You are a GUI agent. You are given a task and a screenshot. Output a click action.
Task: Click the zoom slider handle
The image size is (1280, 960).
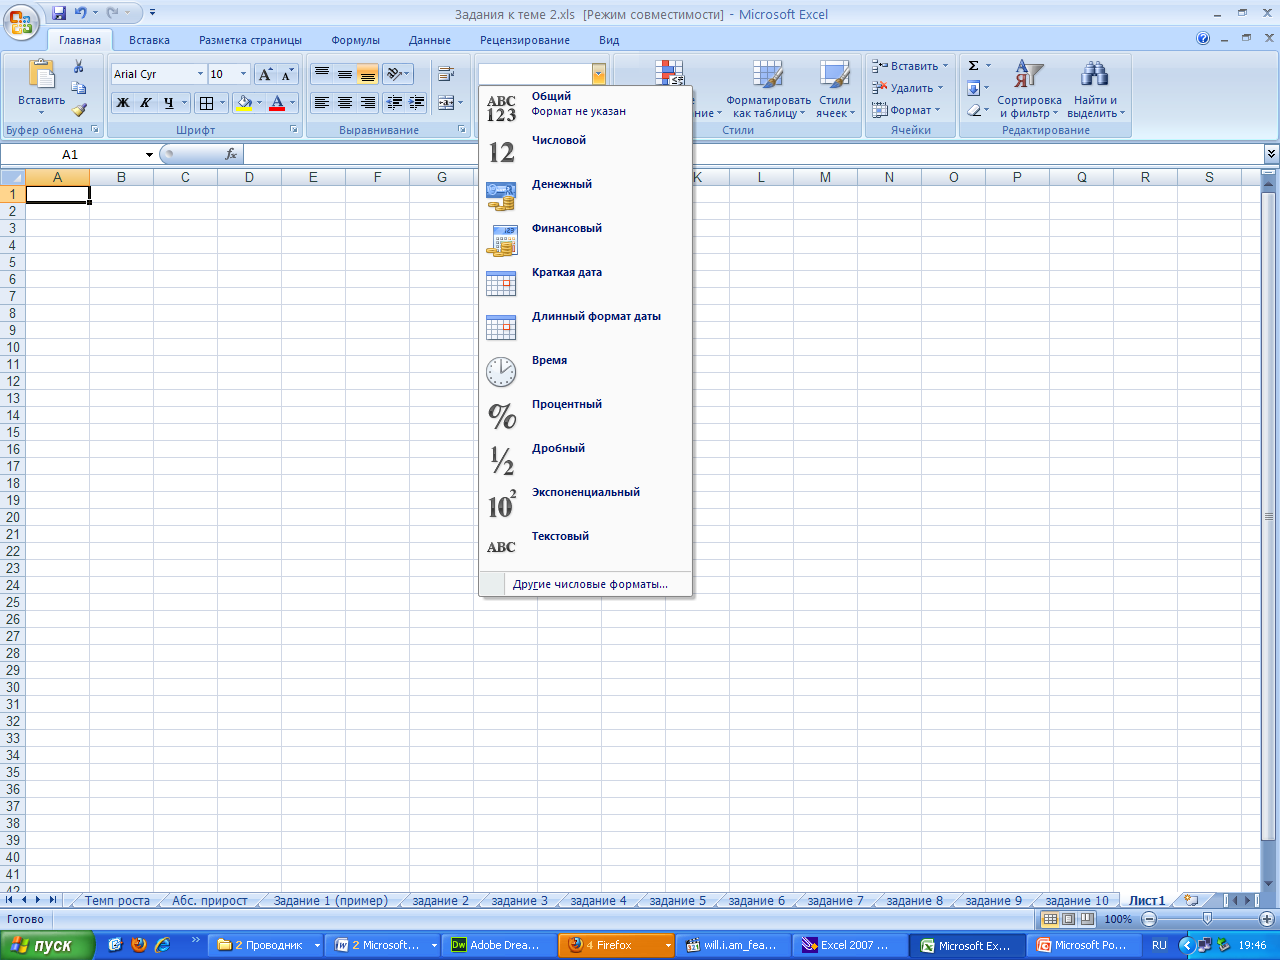[1207, 918]
